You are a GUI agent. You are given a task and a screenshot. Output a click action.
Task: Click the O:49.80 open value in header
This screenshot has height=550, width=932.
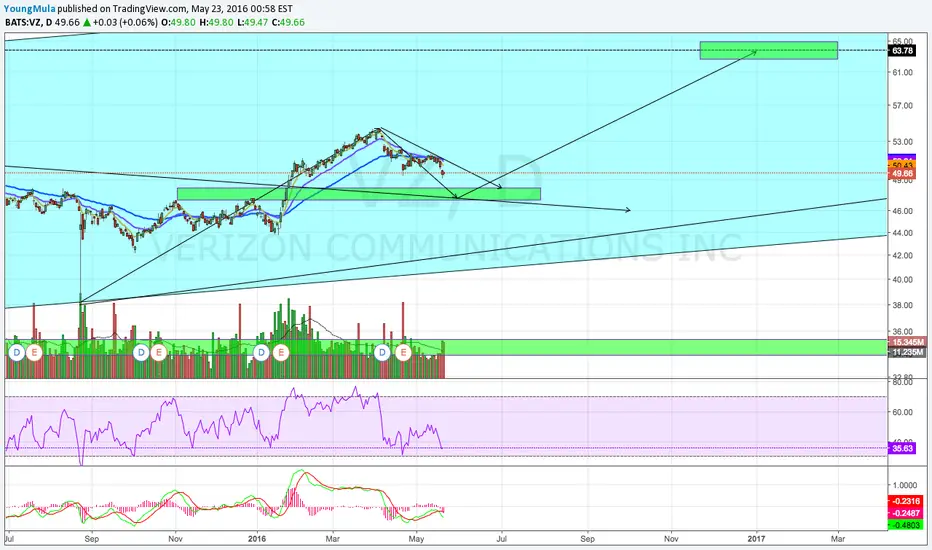point(178,23)
